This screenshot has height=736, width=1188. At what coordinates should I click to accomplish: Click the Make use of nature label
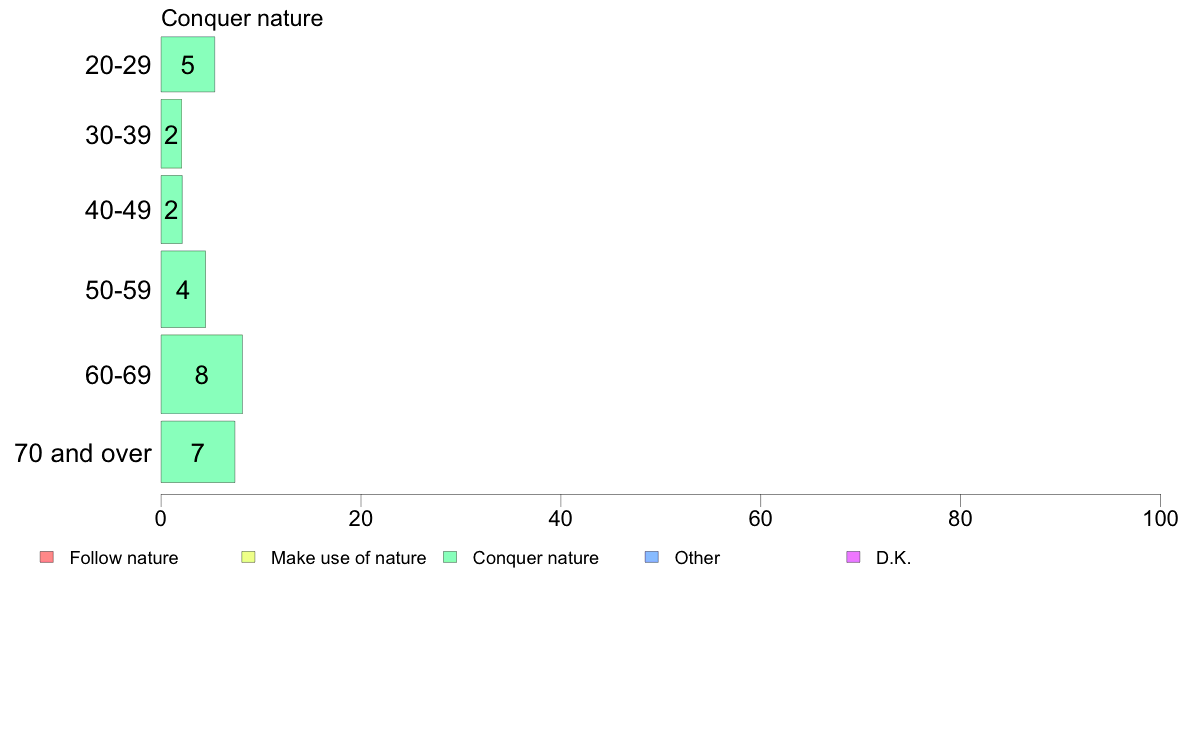coord(349,558)
